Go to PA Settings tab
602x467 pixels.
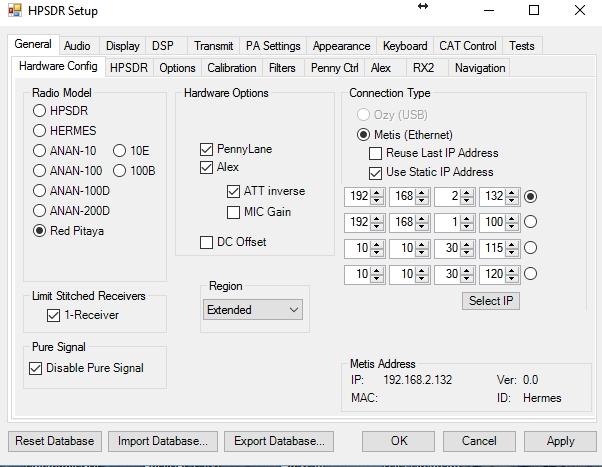coord(273,46)
